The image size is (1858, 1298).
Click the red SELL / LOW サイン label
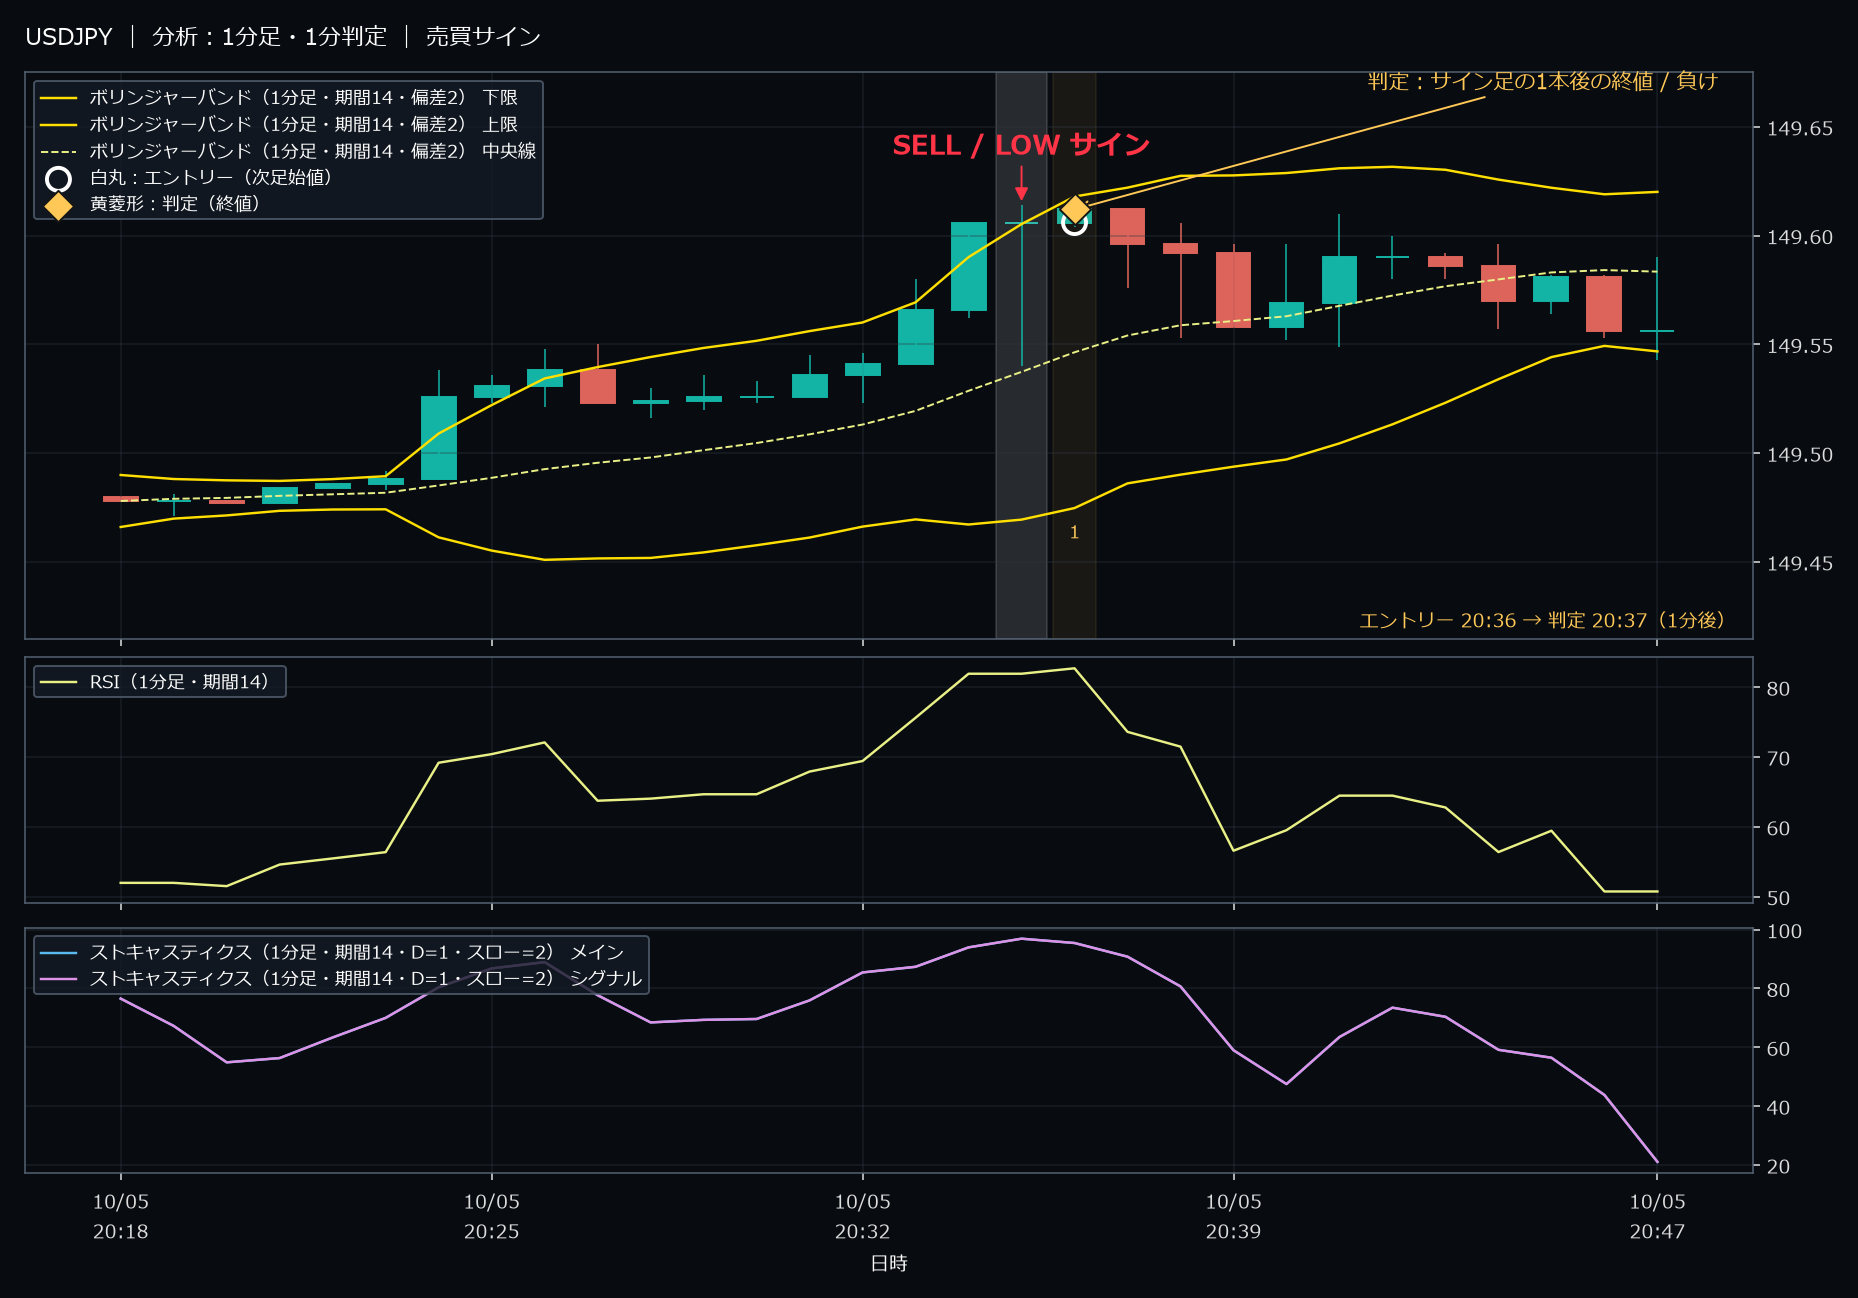(x=1021, y=145)
